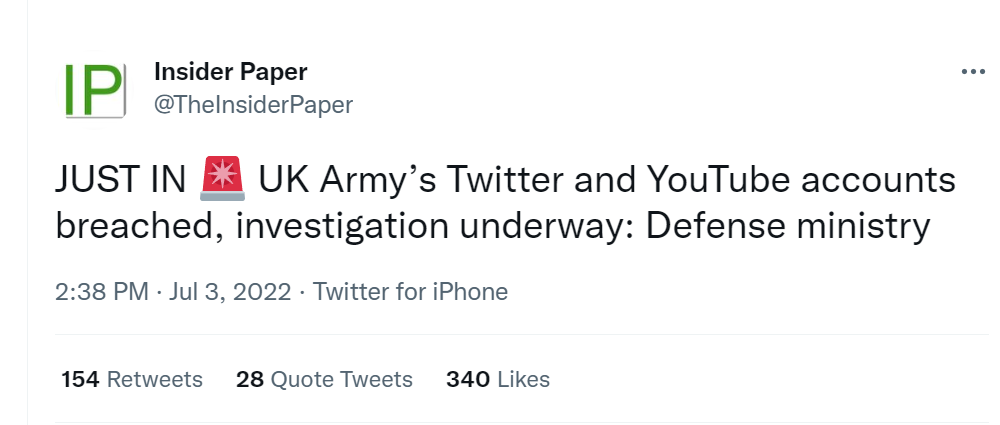The image size is (1000, 425).
Task: Click the word and in the tweet body
Action: point(605,179)
